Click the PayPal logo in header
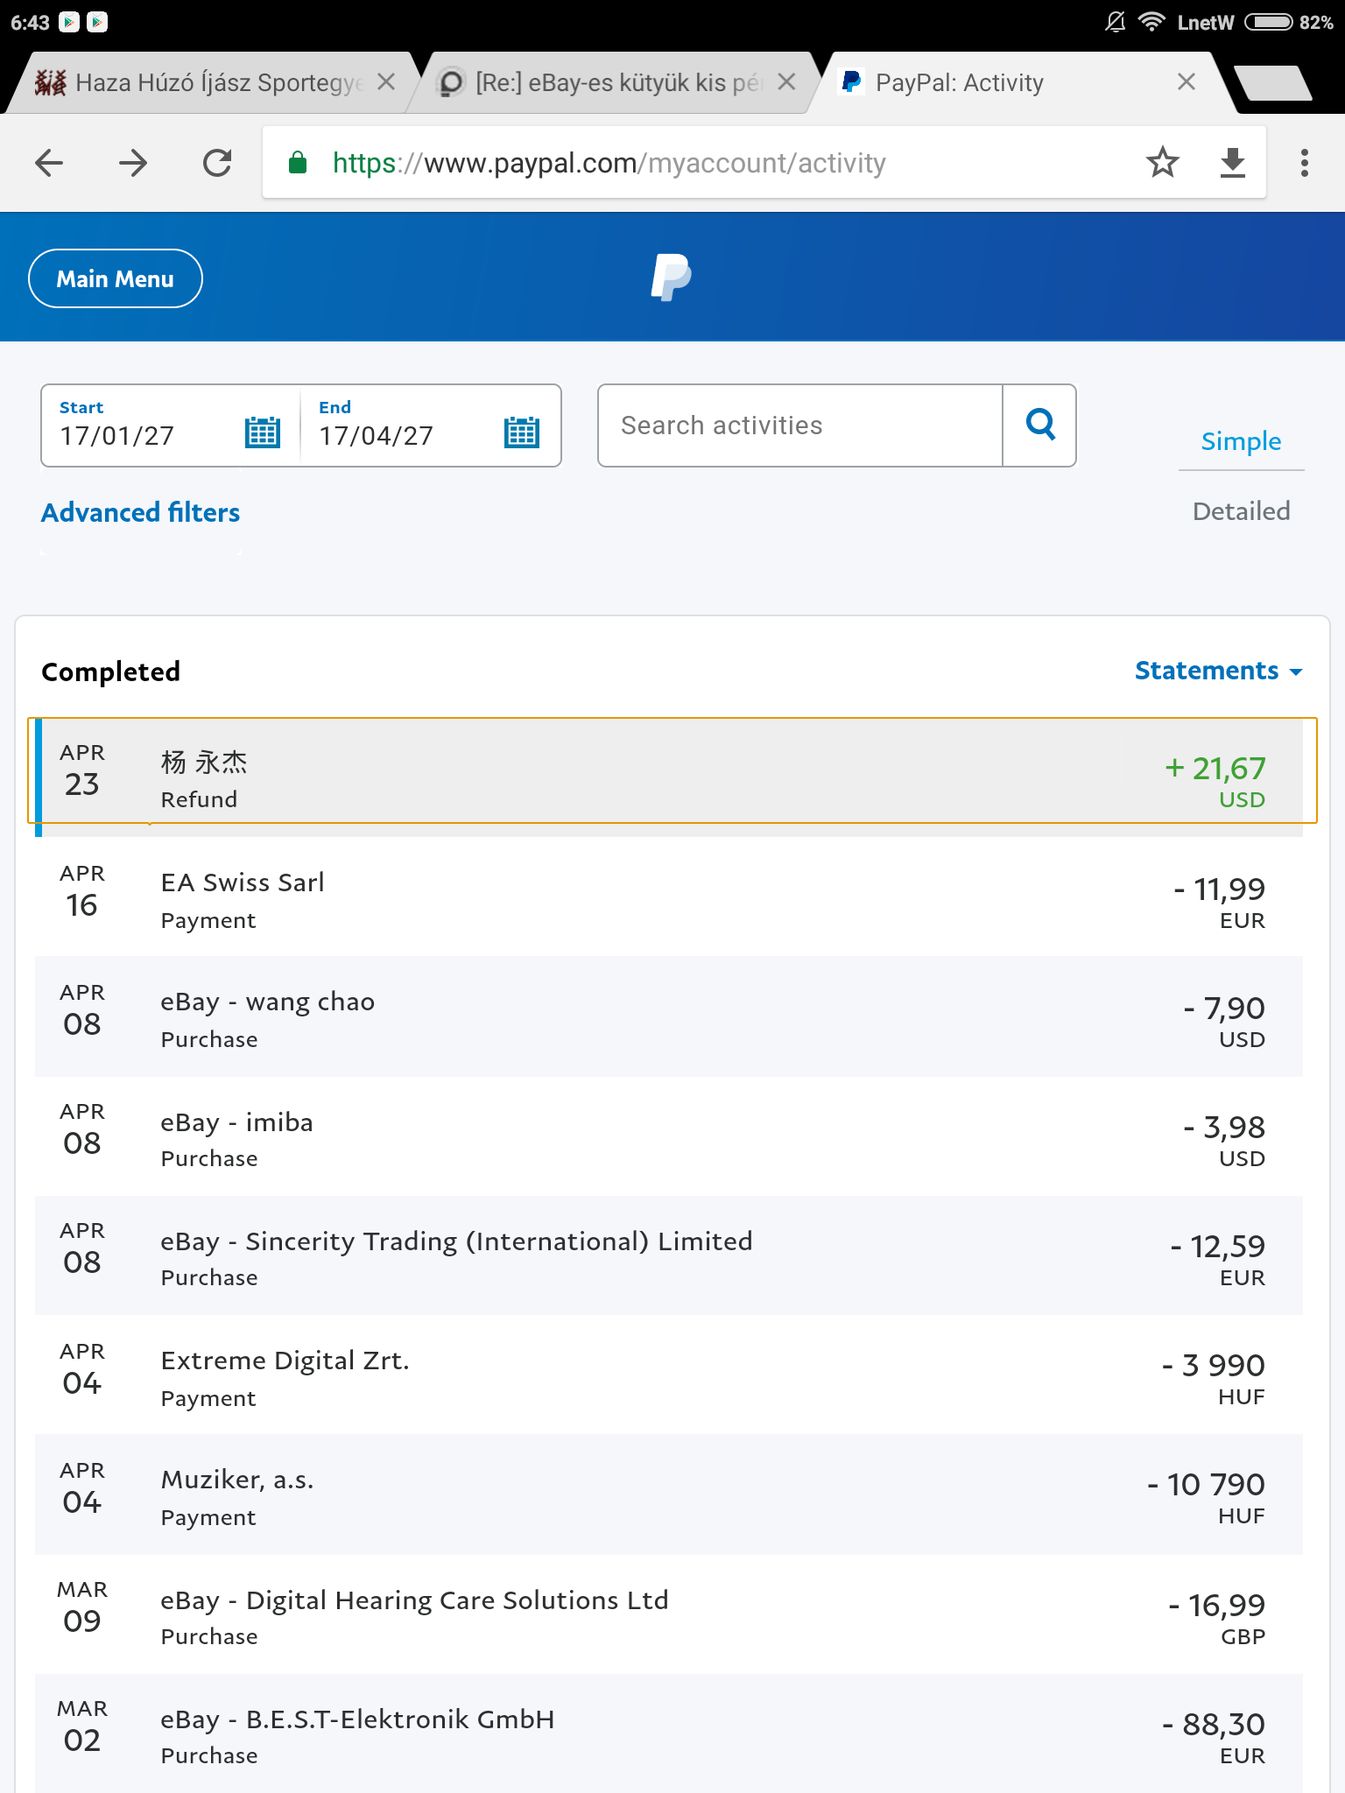 [x=671, y=277]
